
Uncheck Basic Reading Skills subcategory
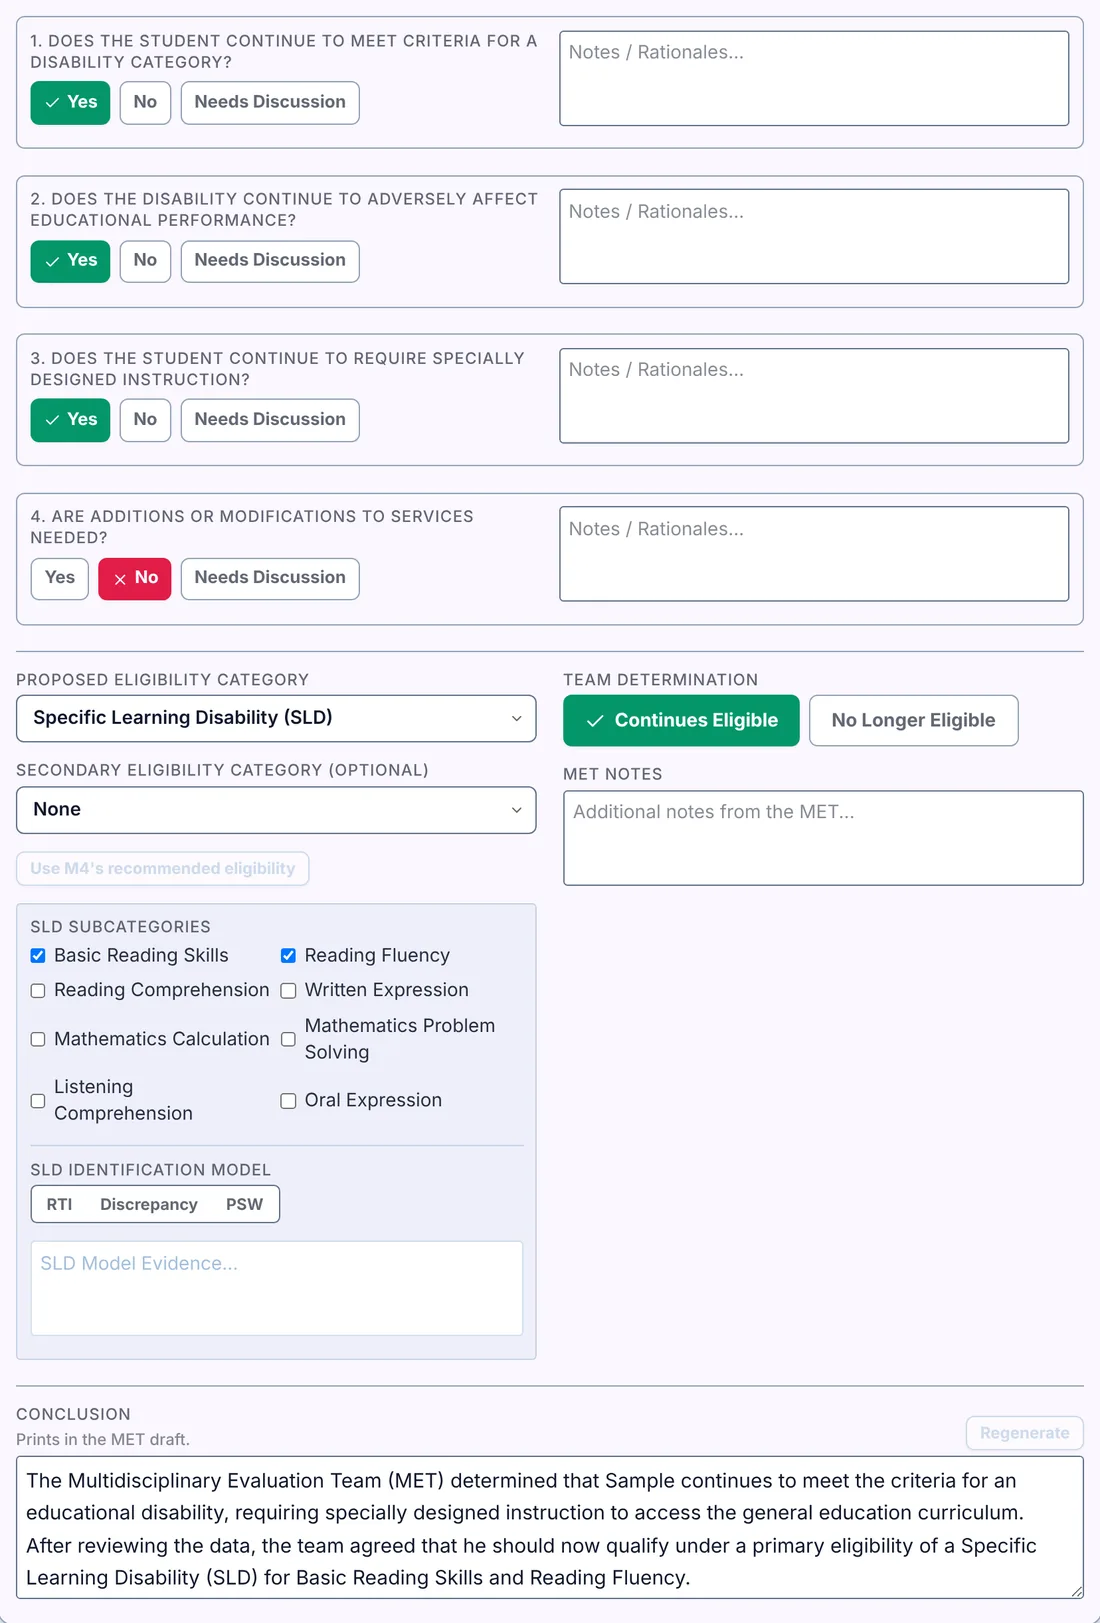(38, 956)
